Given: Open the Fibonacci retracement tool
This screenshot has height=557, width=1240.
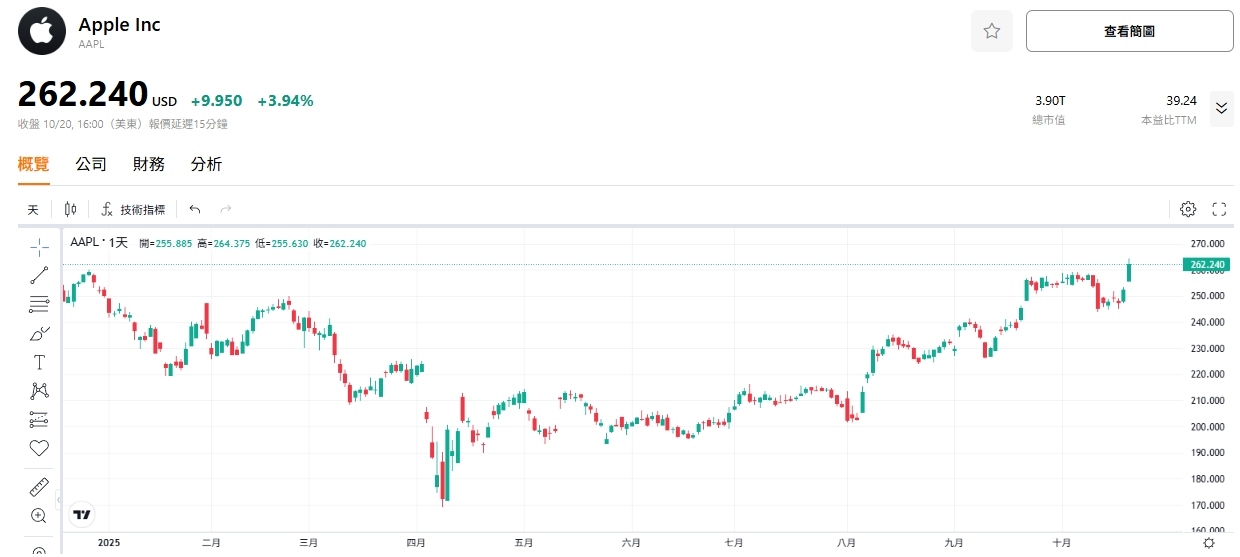Looking at the screenshot, I should point(39,304).
